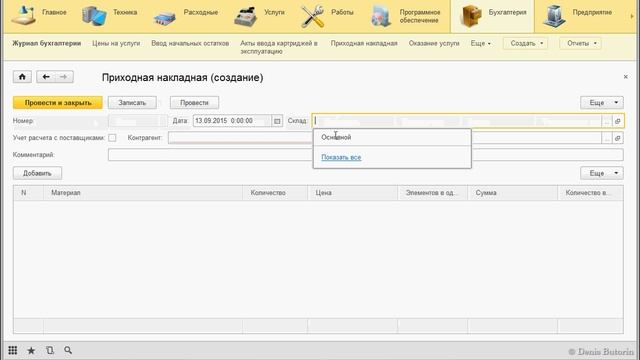Image resolution: width=640 pixels, height=360 pixels.
Task: Click into the Контрагент input field
Action: pyautogui.click(x=384, y=138)
